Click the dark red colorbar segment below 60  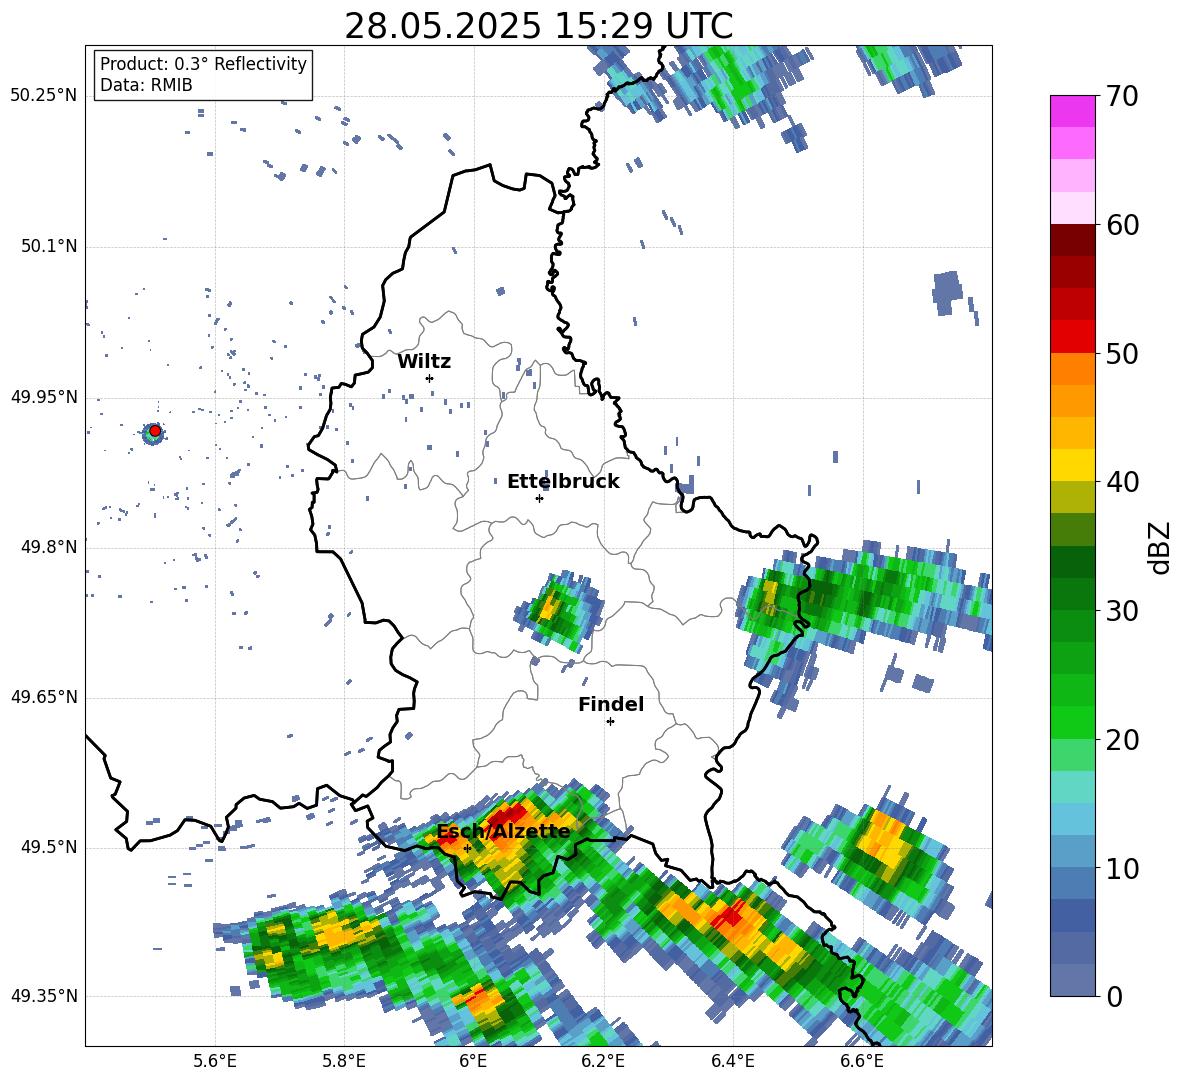tap(1072, 240)
